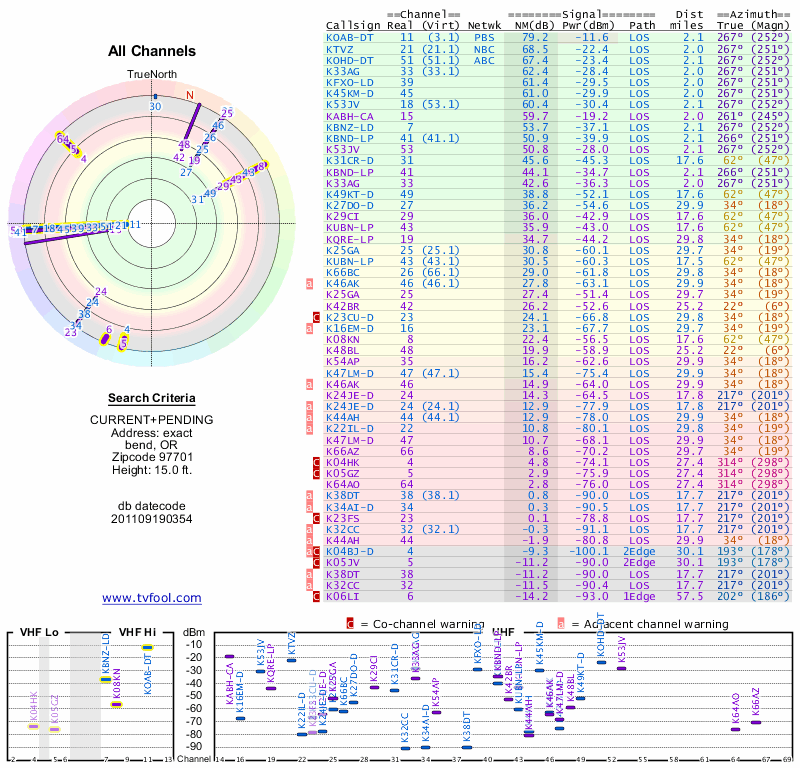The image size is (800, 768).
Task: Click the 79.2 NM(dB) value
Action: click(535, 38)
